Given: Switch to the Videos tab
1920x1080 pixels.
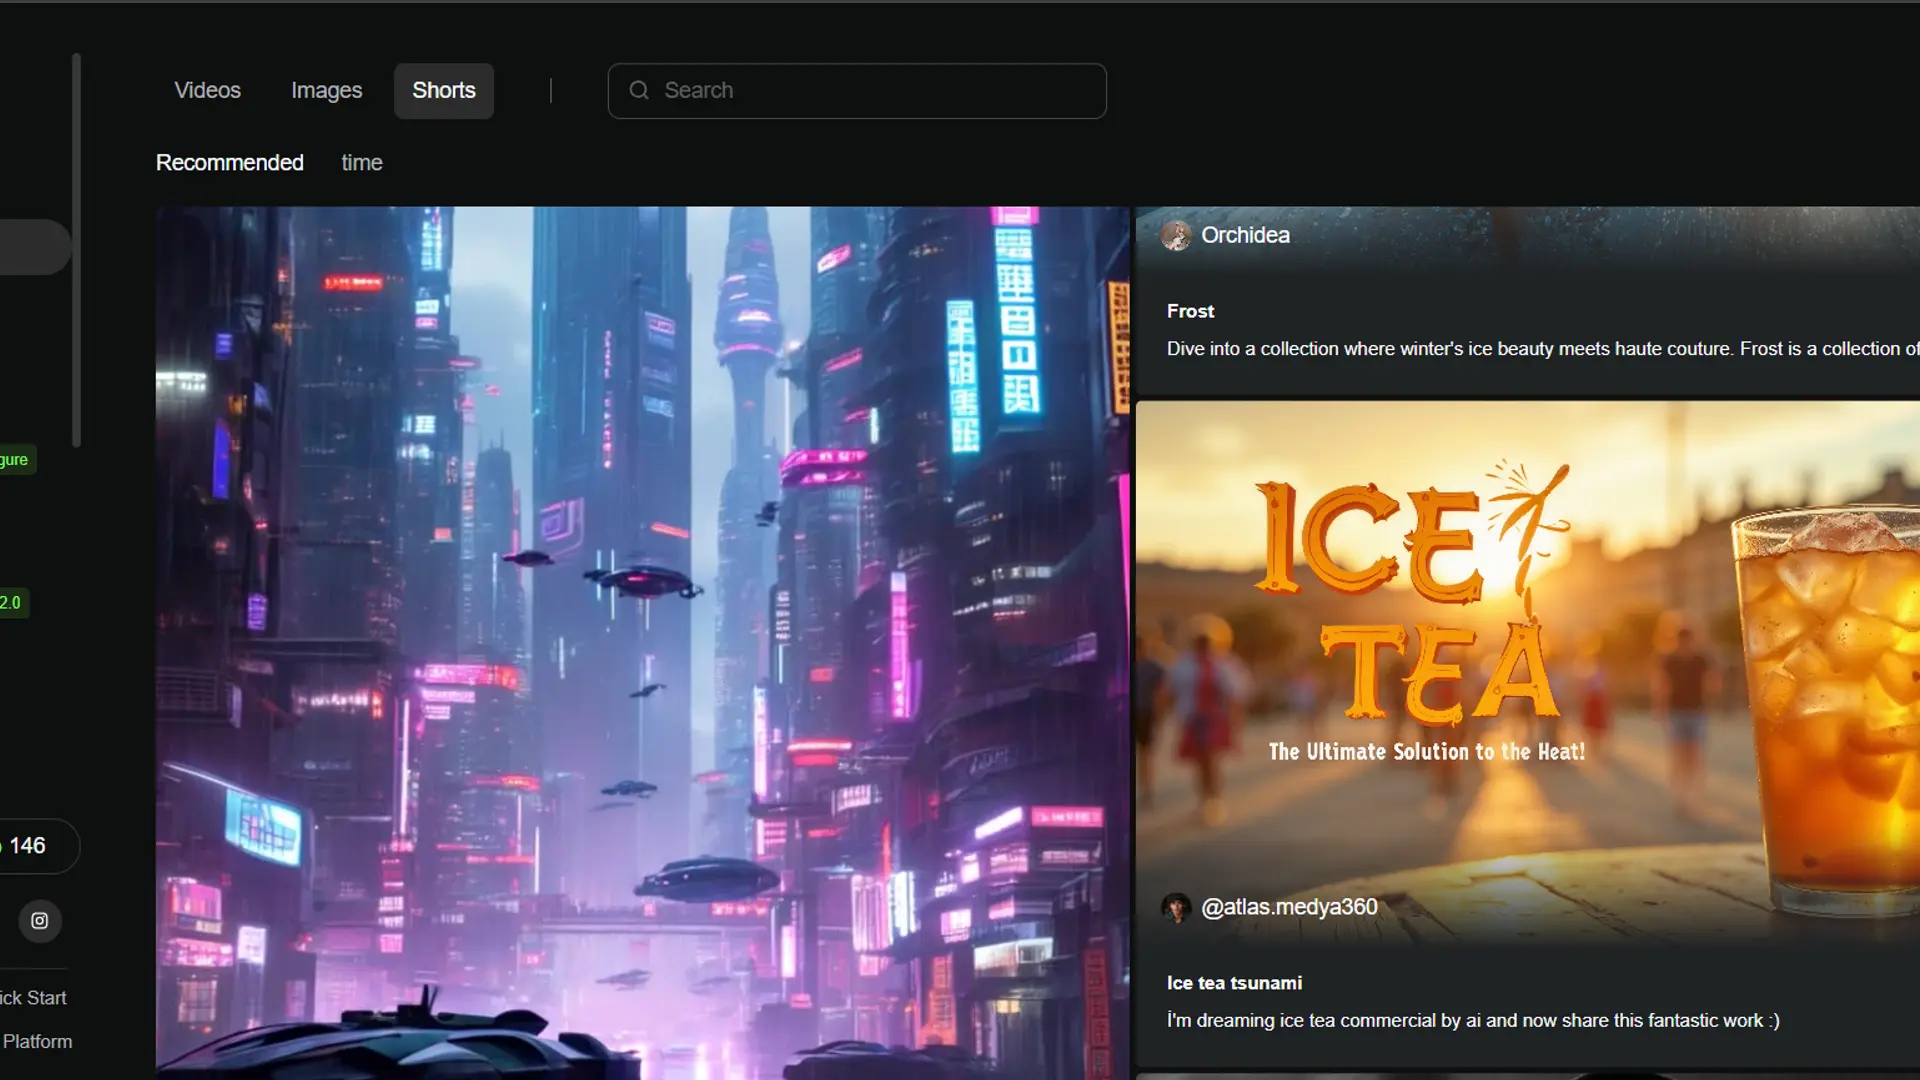Looking at the screenshot, I should pos(207,91).
